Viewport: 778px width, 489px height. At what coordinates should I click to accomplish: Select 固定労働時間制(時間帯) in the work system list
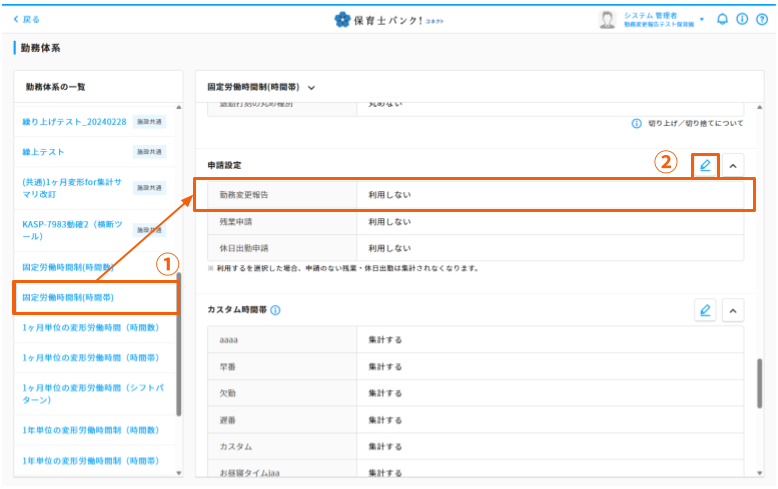68,298
